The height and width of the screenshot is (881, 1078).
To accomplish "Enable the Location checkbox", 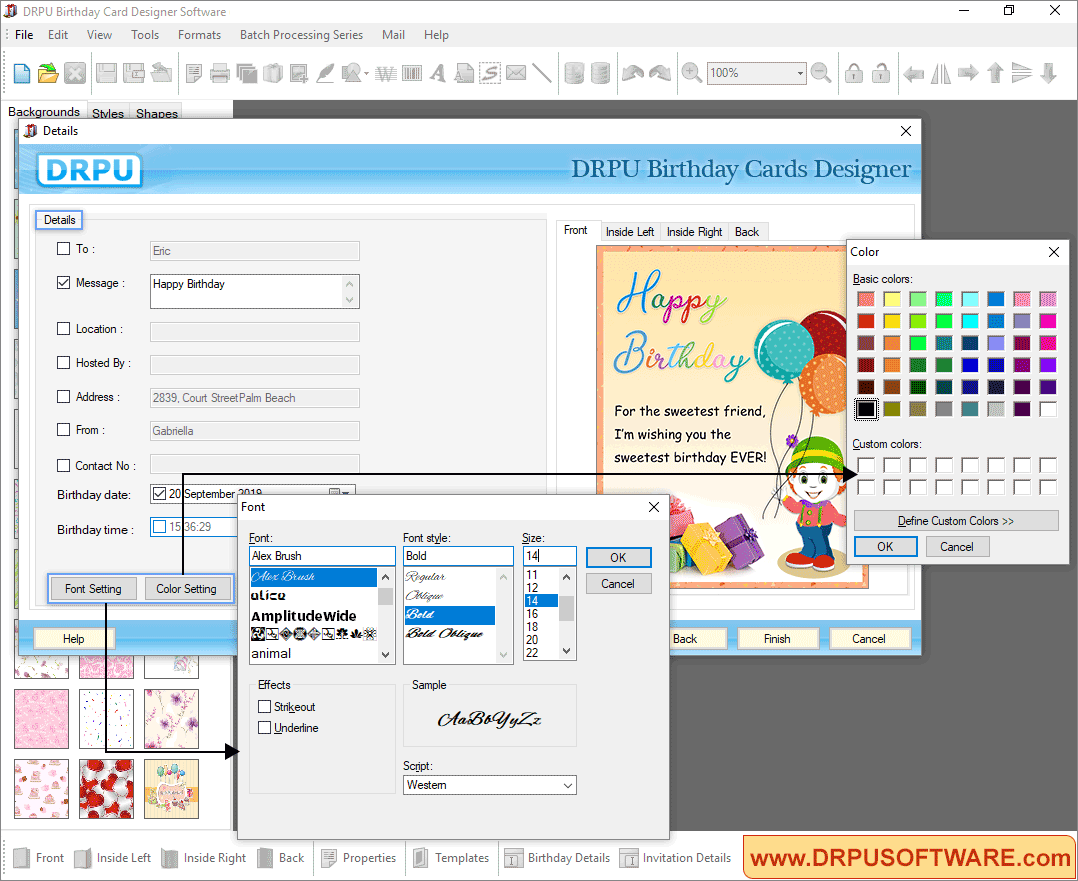I will click(63, 329).
